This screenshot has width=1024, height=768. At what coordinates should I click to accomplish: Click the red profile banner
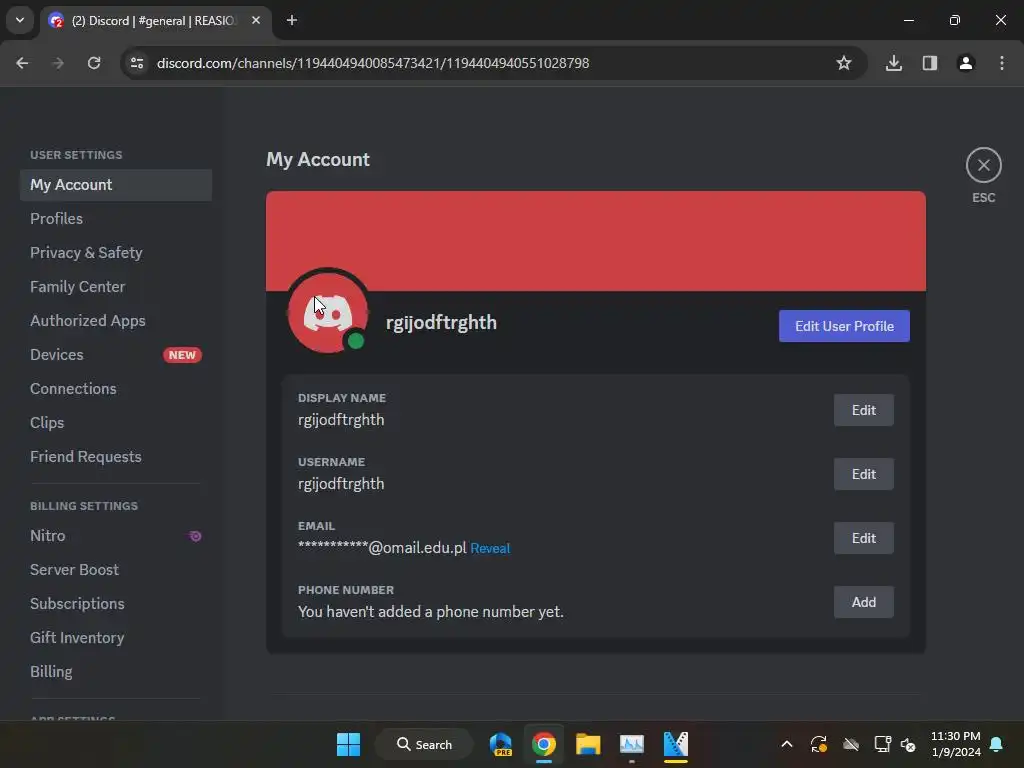coord(596,241)
